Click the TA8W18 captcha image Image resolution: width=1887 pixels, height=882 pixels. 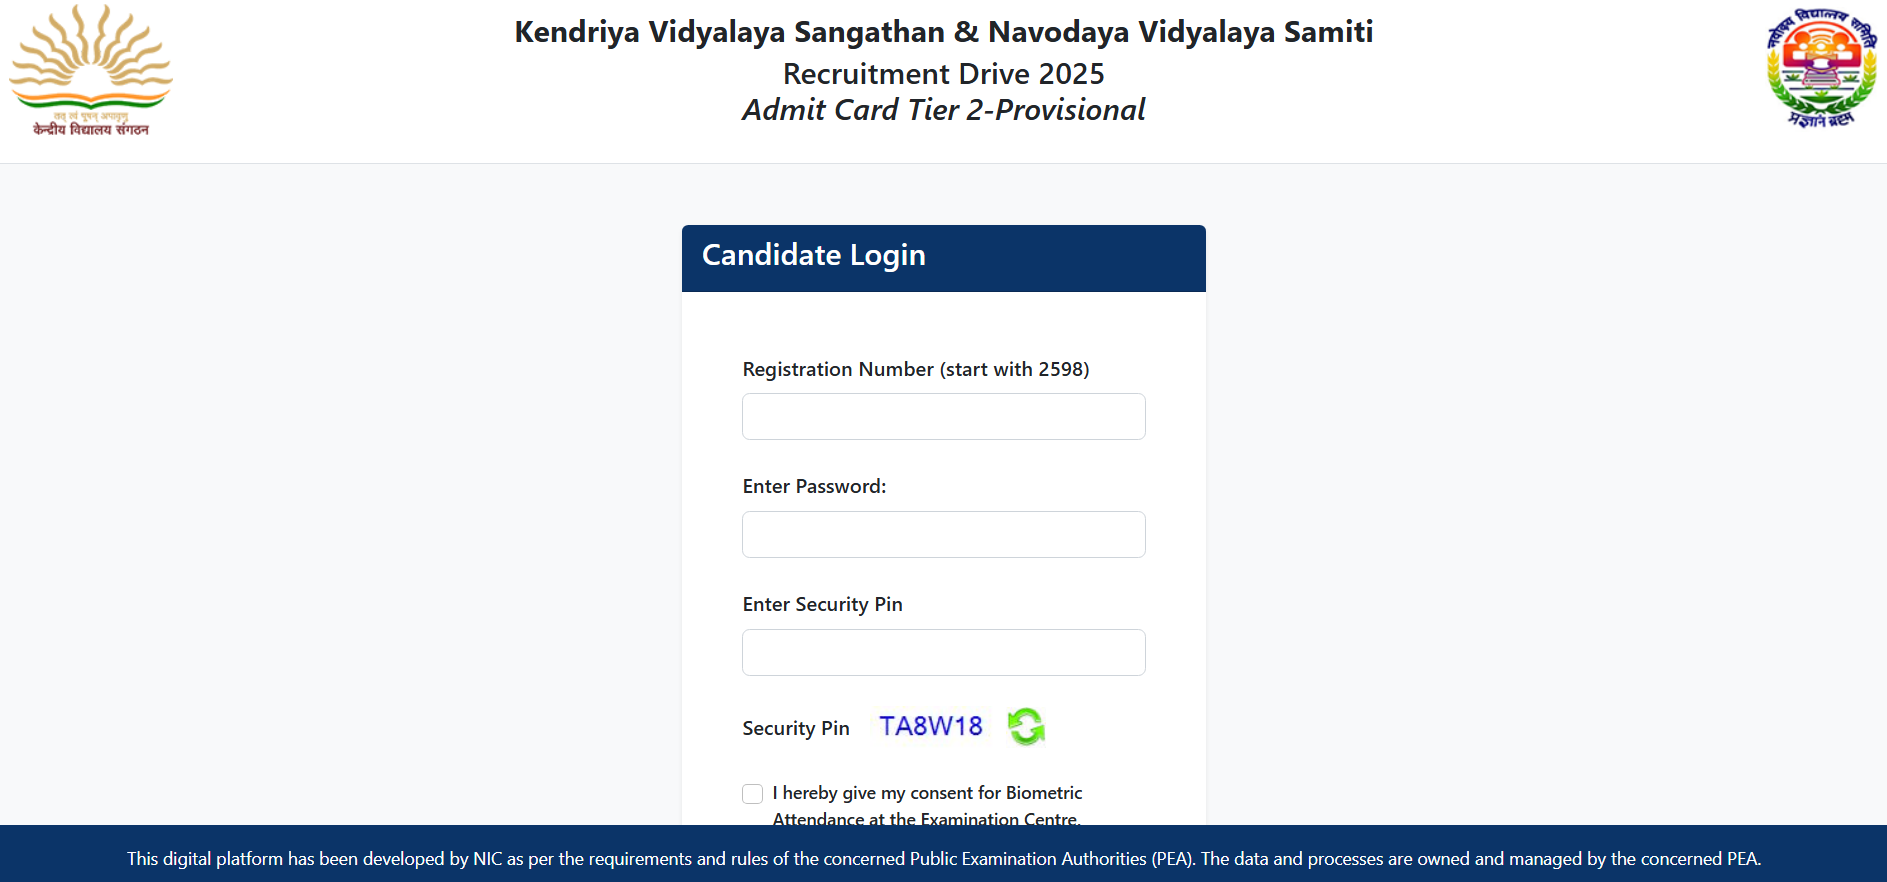click(930, 726)
